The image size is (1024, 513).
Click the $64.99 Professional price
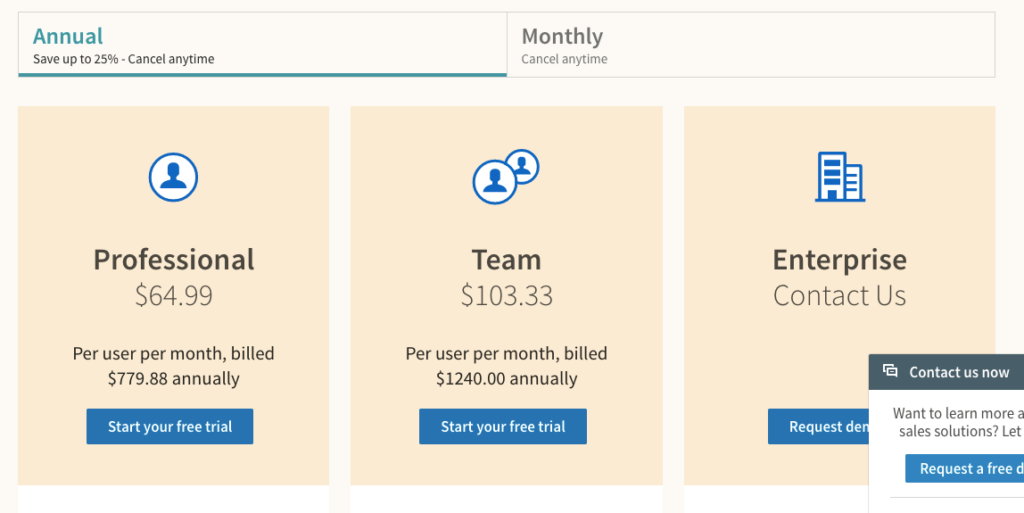coord(174,296)
